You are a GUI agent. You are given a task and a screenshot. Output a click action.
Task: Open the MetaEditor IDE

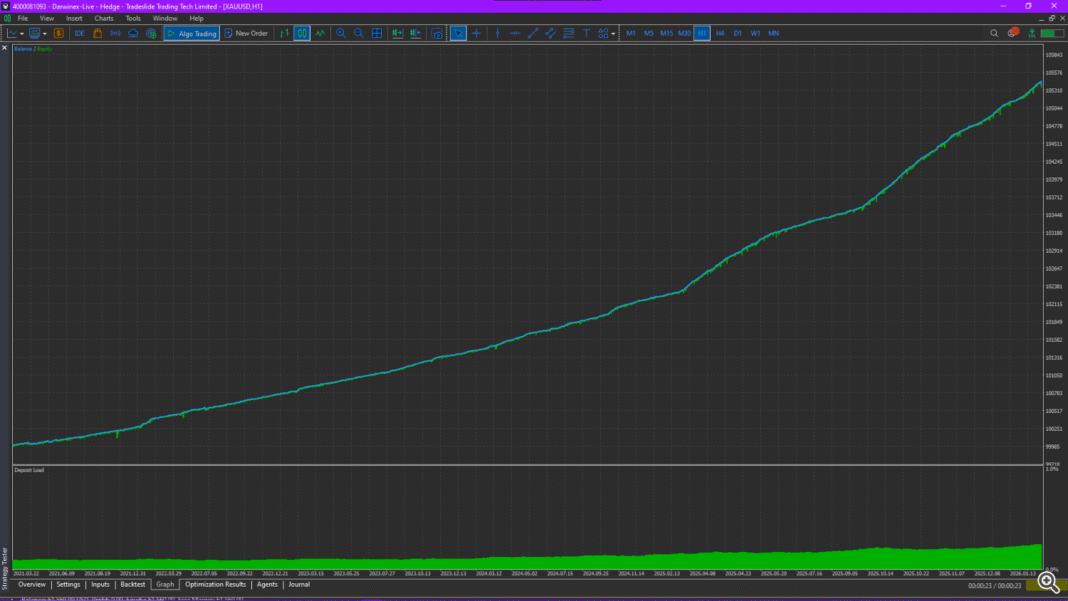tap(80, 33)
